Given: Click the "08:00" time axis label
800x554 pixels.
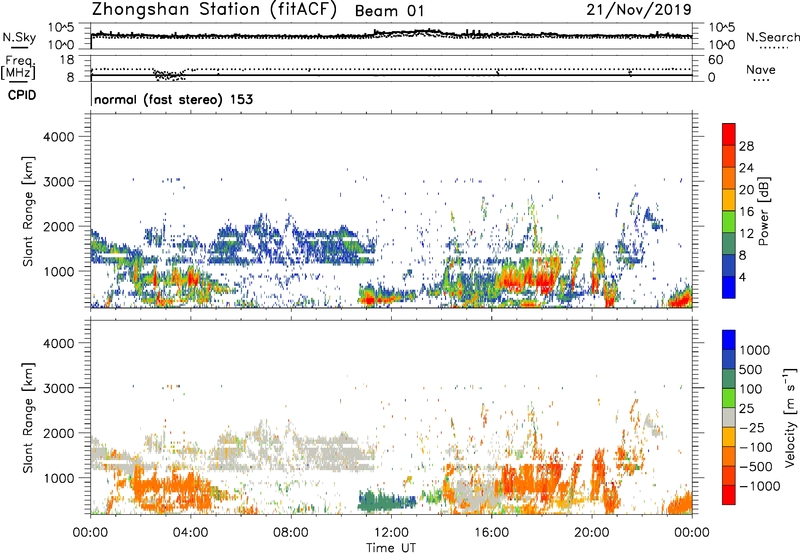Looking at the screenshot, I should pos(291,533).
